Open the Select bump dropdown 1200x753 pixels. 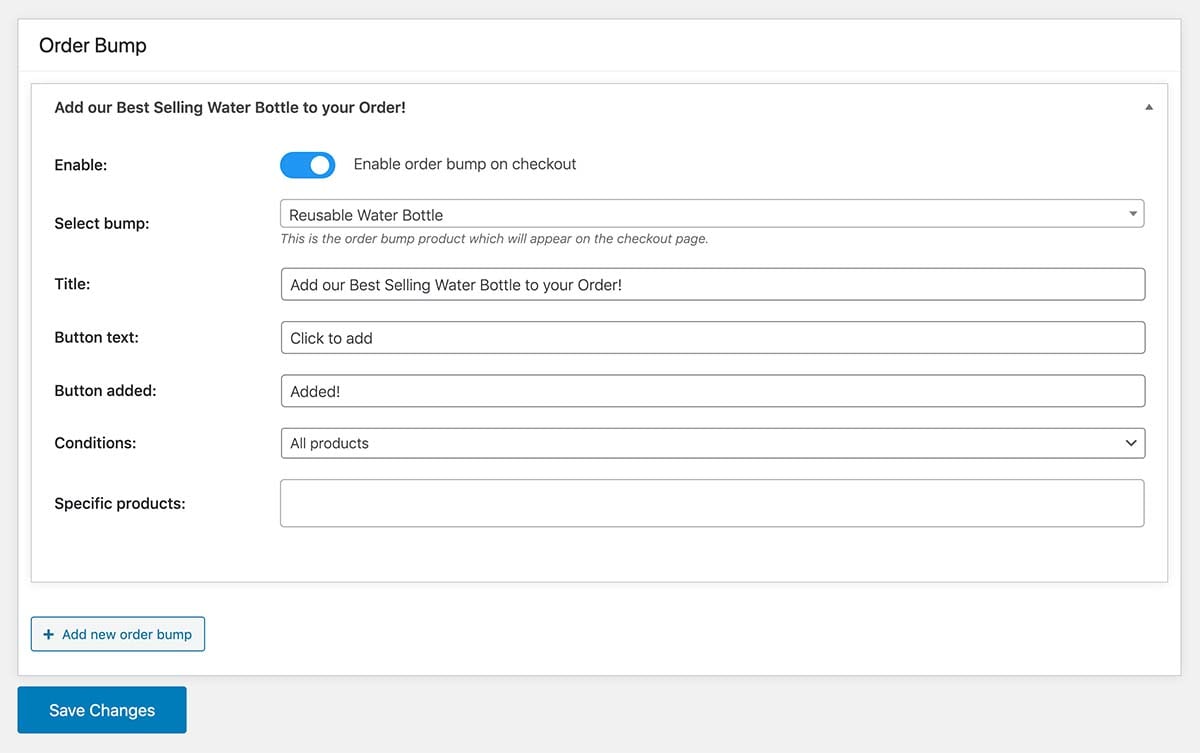tap(712, 214)
